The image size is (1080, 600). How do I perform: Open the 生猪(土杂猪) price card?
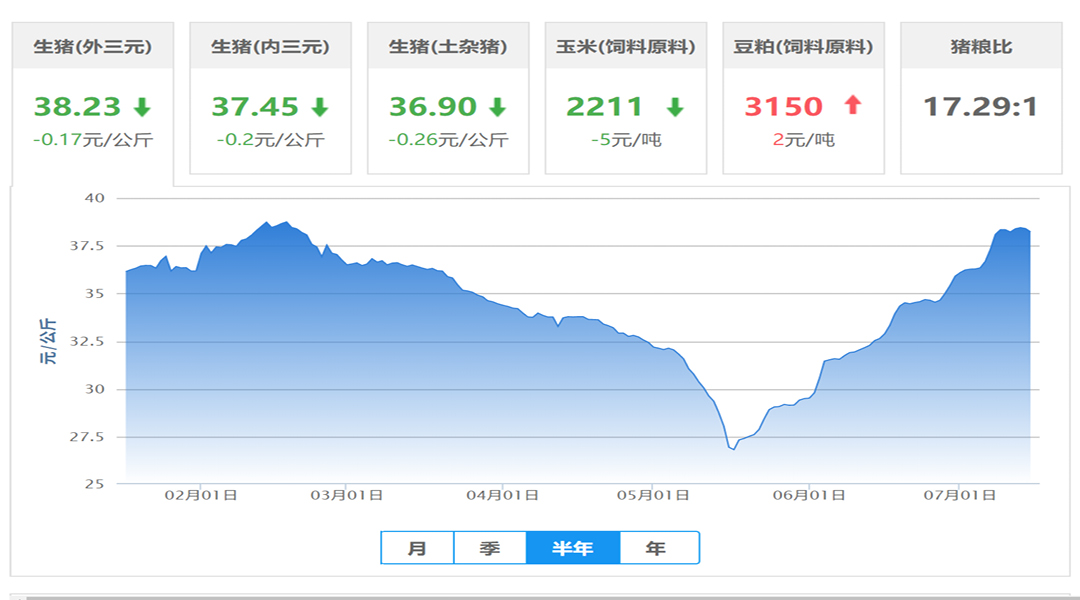tap(448, 99)
